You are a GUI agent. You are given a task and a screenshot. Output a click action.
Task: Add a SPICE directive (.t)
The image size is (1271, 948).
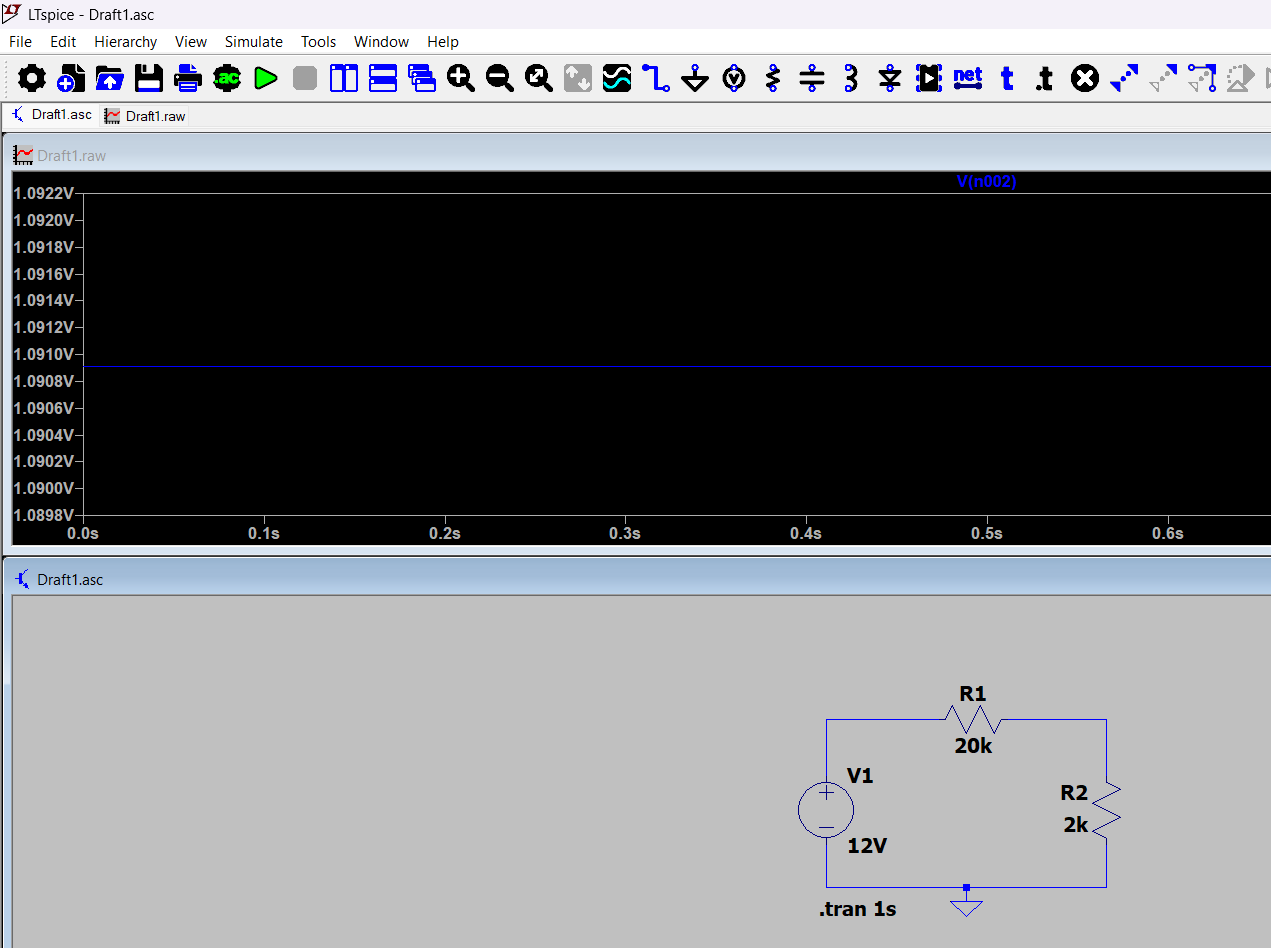tap(1045, 78)
